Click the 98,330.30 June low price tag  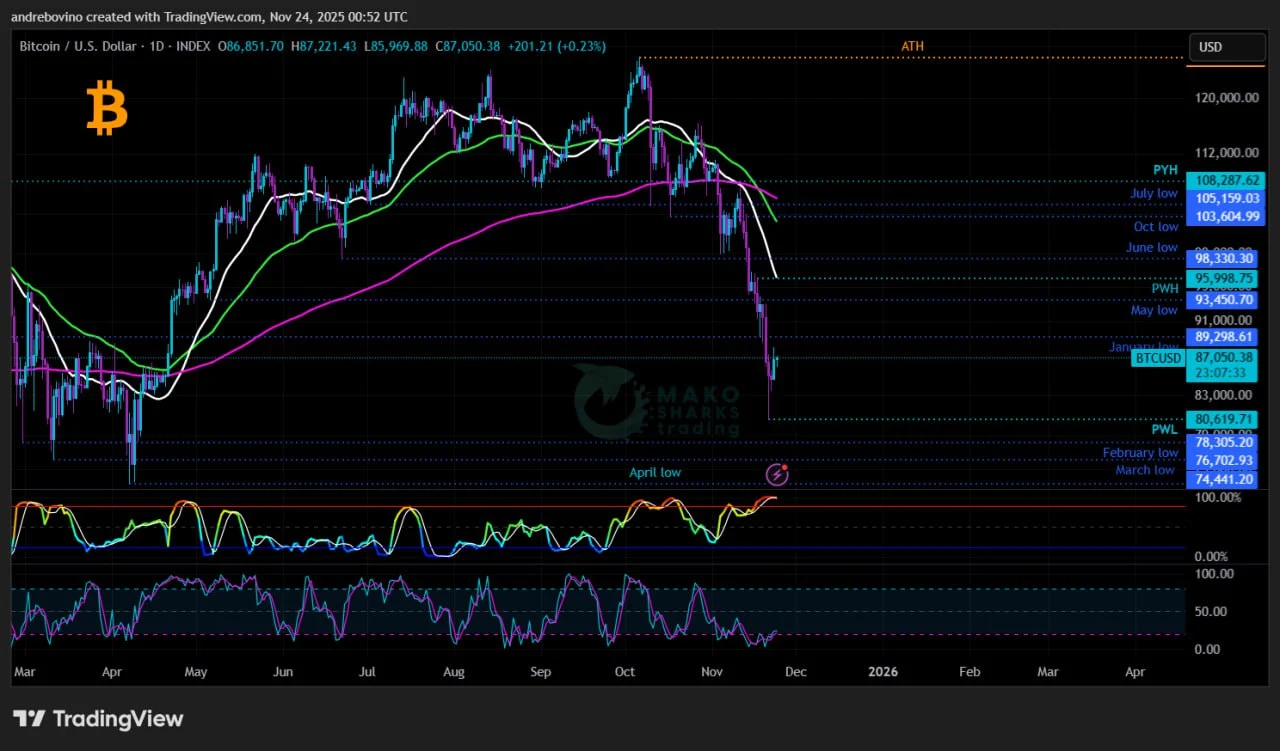1225,258
